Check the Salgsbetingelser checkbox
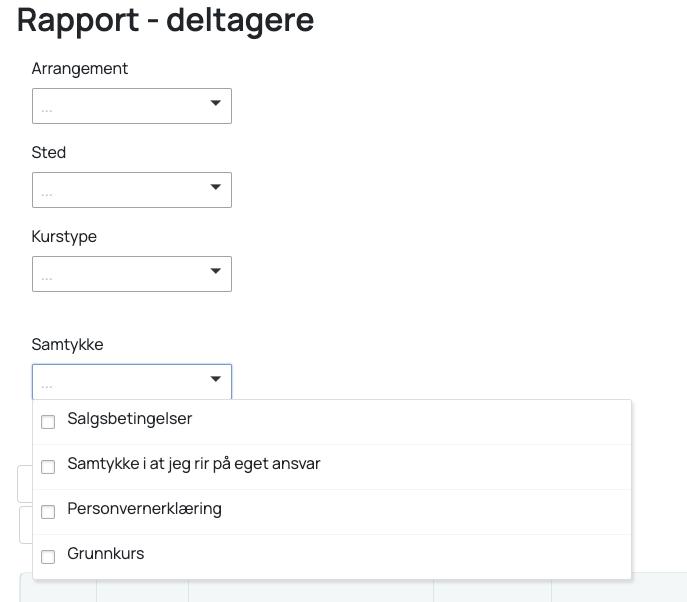 [x=48, y=422]
